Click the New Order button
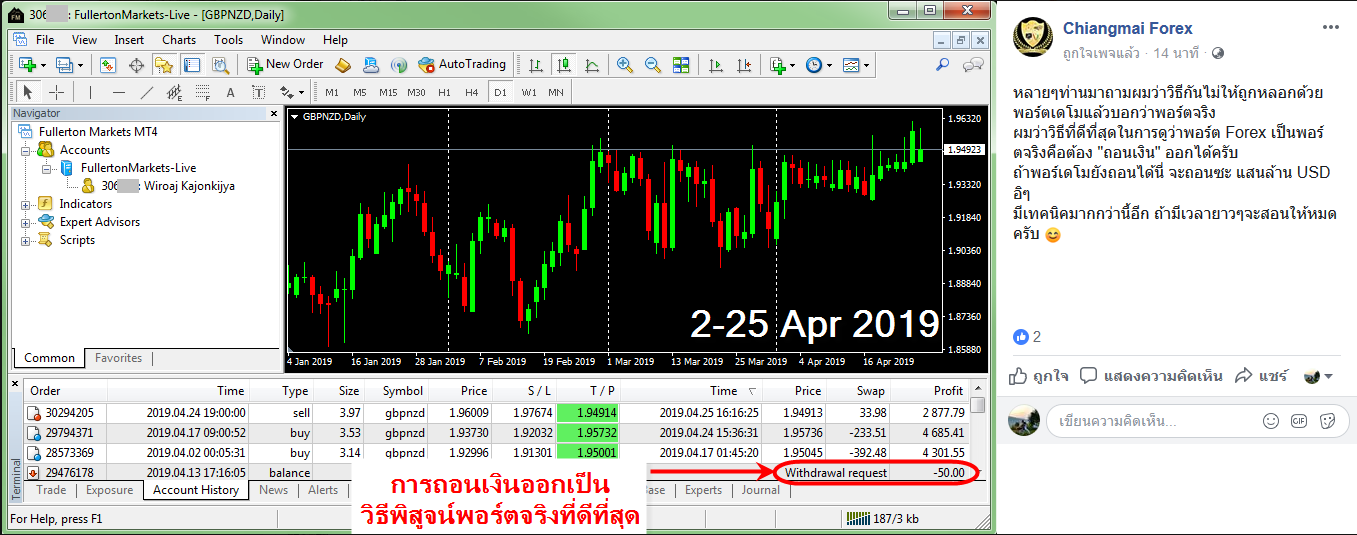Screen dimensions: 1357x535 285,64
